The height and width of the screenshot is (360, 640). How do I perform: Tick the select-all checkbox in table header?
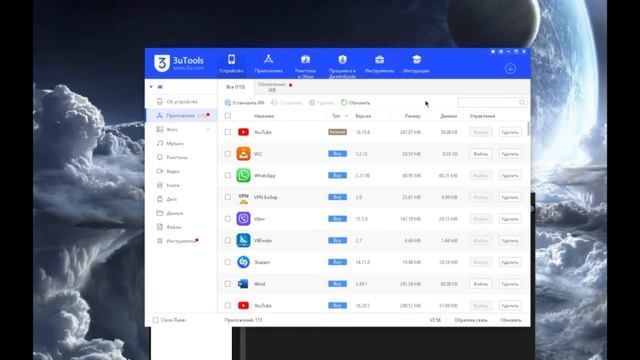(228, 116)
